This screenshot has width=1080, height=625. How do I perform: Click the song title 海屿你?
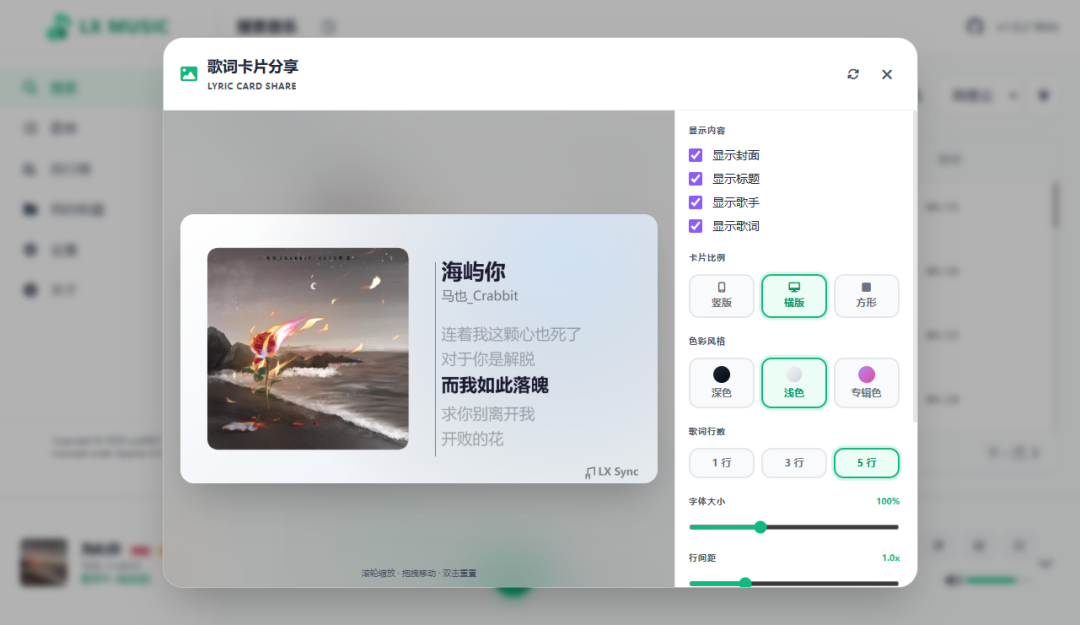coord(473,271)
